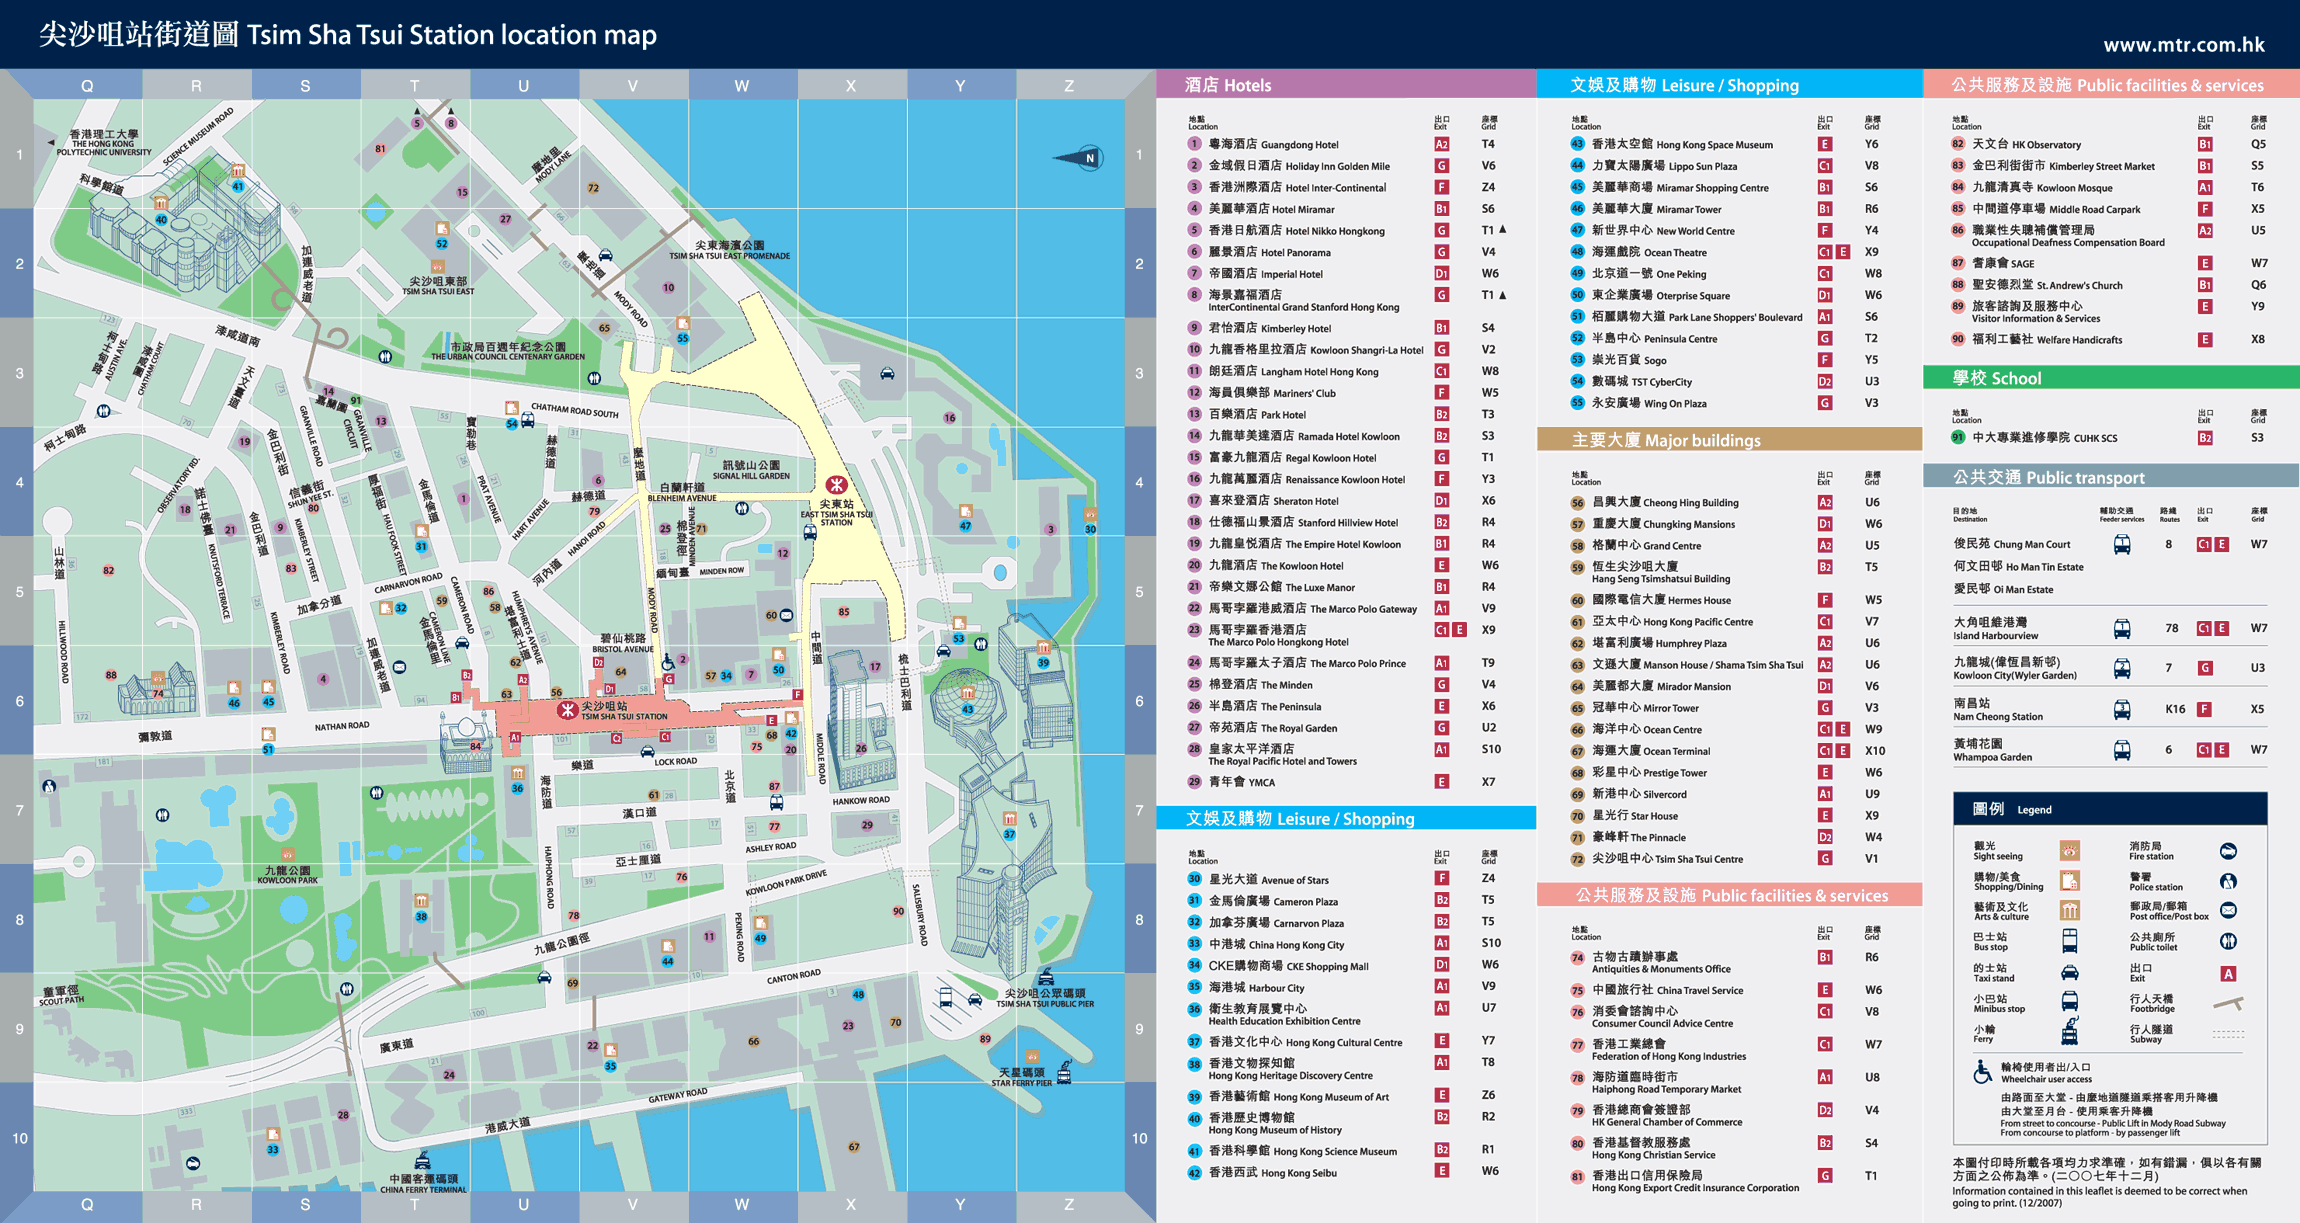Click the Minibus stop icon in the legend

tap(2069, 1001)
